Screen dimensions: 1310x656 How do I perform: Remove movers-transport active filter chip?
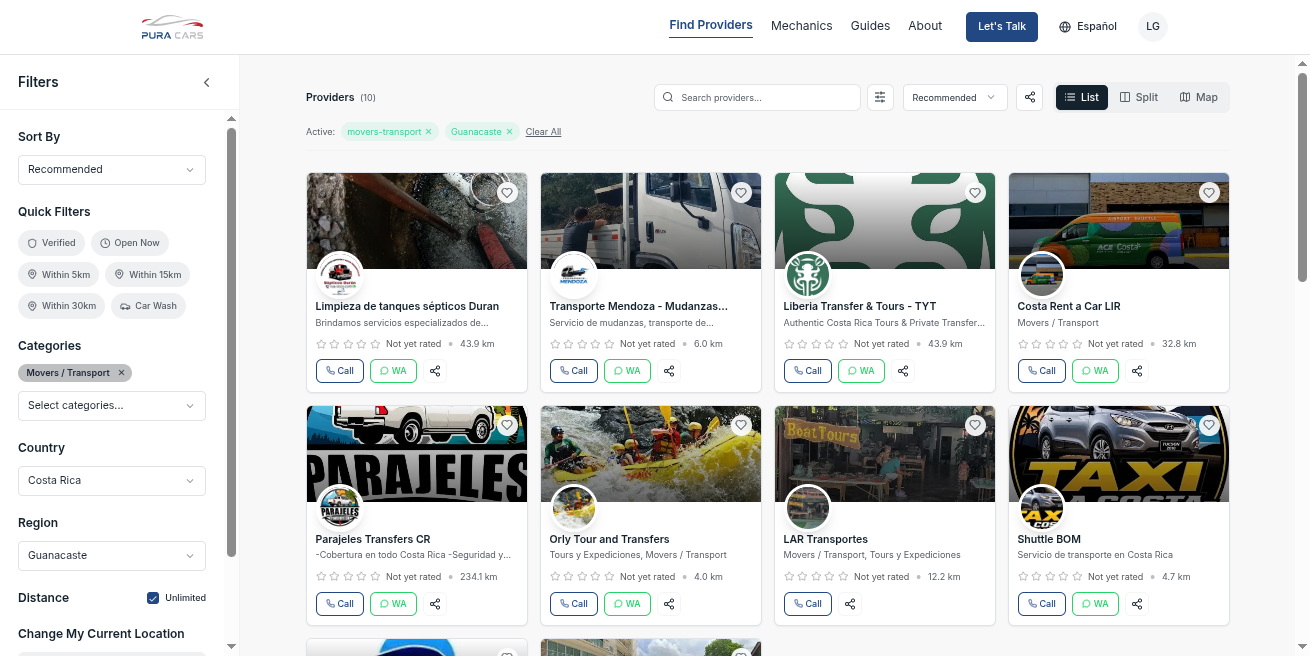coord(428,132)
